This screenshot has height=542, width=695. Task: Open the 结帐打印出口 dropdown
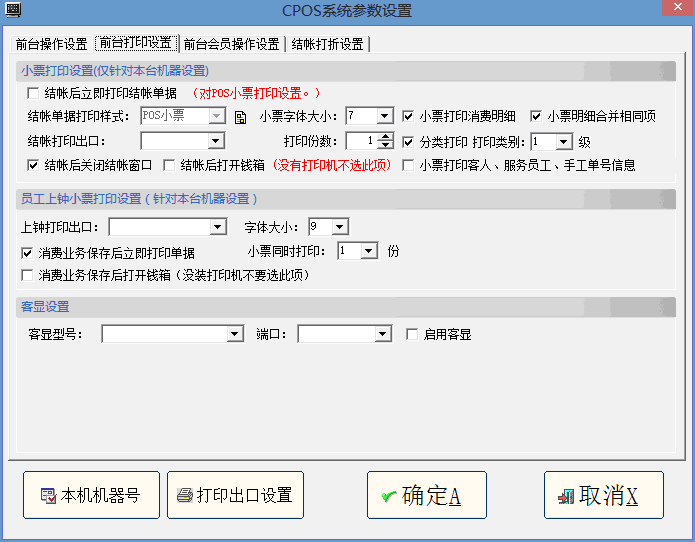tap(216, 141)
